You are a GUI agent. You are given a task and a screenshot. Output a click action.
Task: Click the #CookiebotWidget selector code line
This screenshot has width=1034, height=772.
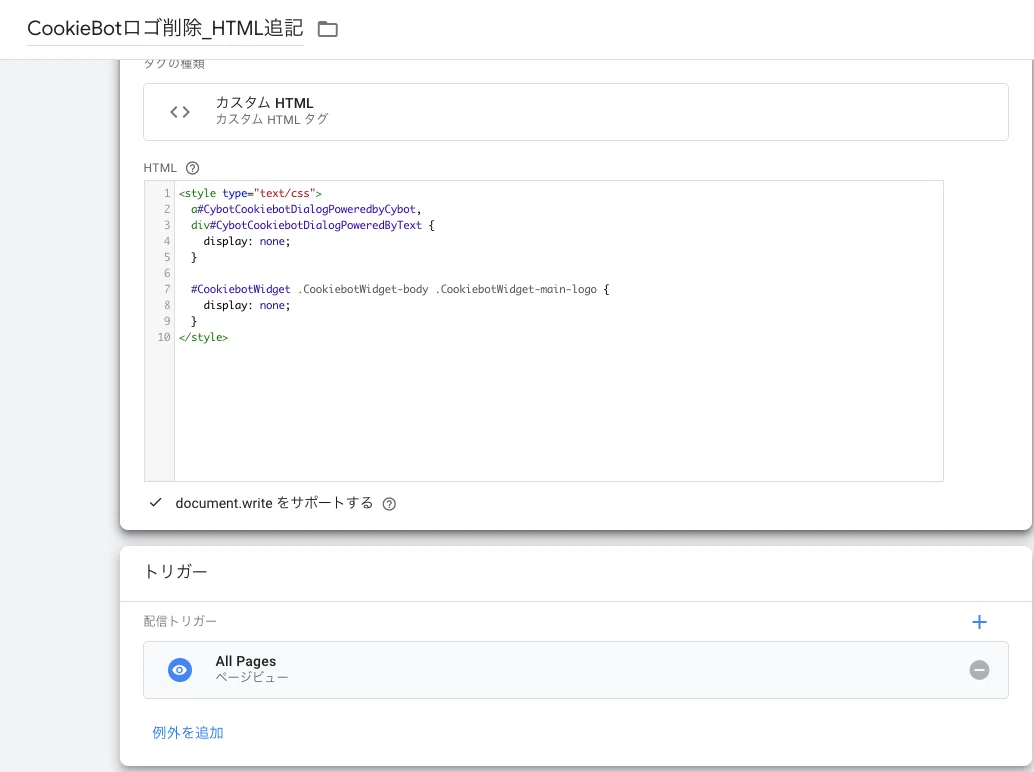click(400, 289)
